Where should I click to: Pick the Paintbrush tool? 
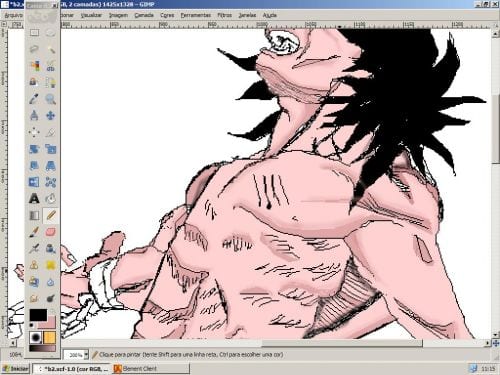point(34,232)
